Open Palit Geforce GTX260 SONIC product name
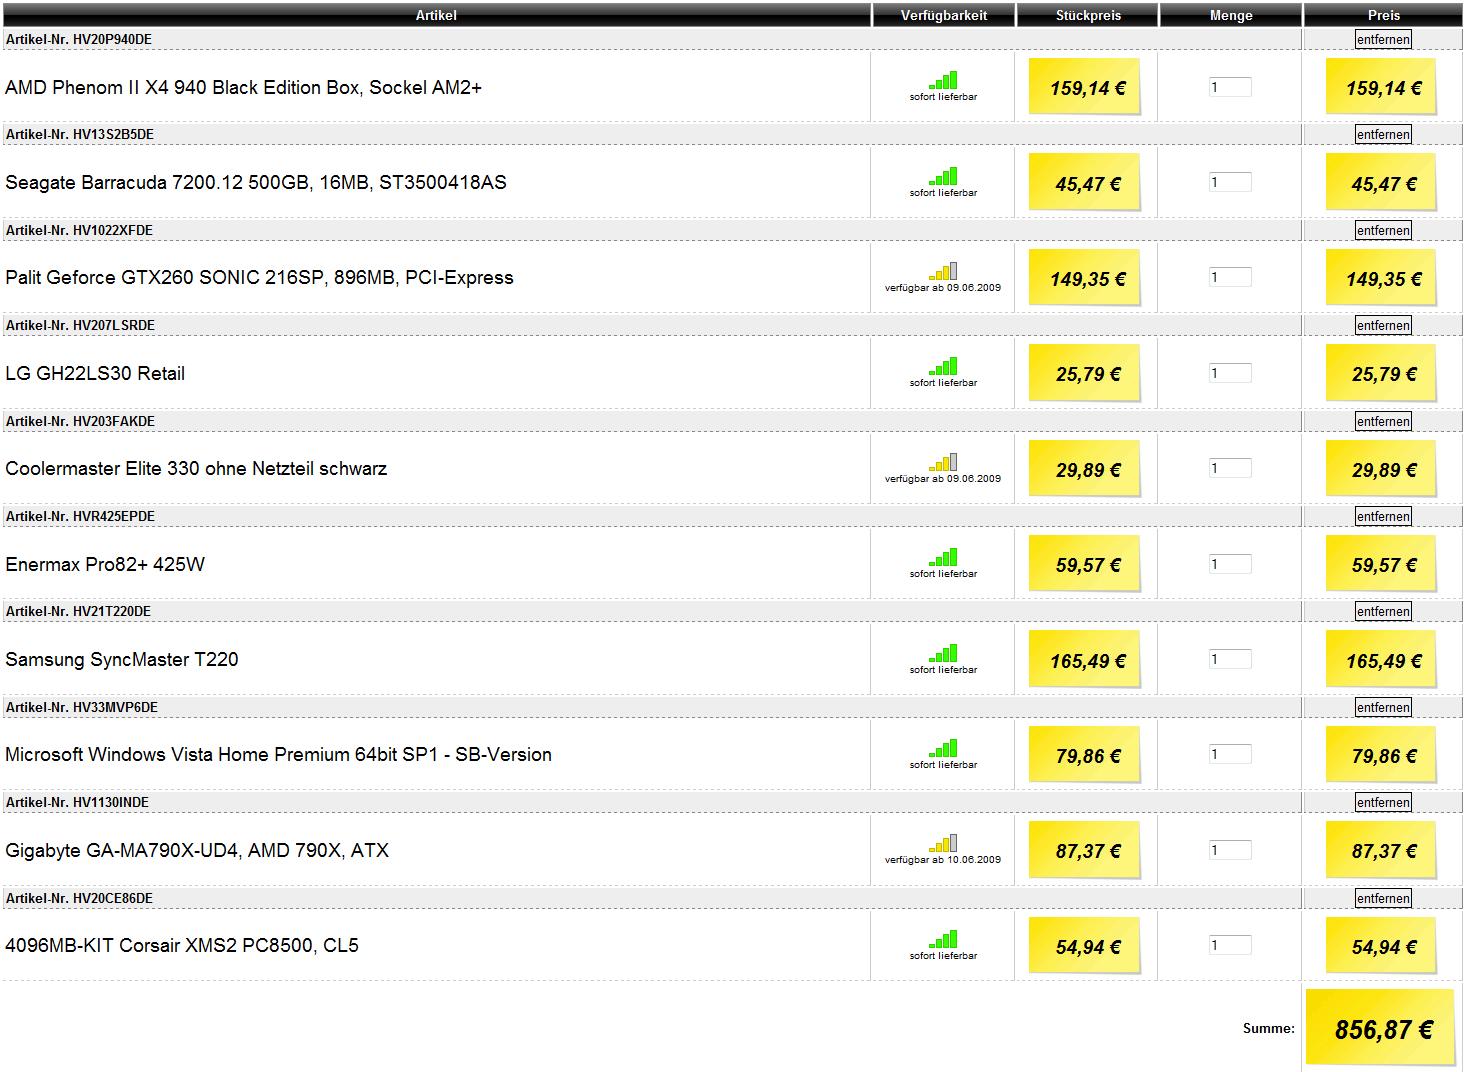The height and width of the screenshot is (1072, 1467). click(x=259, y=278)
